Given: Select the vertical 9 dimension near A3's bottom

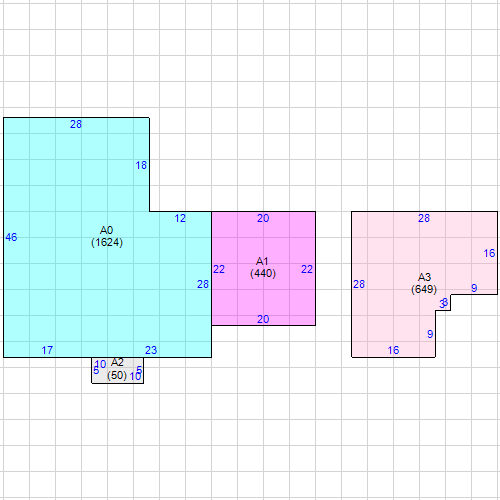Looking at the screenshot, I should [430, 334].
